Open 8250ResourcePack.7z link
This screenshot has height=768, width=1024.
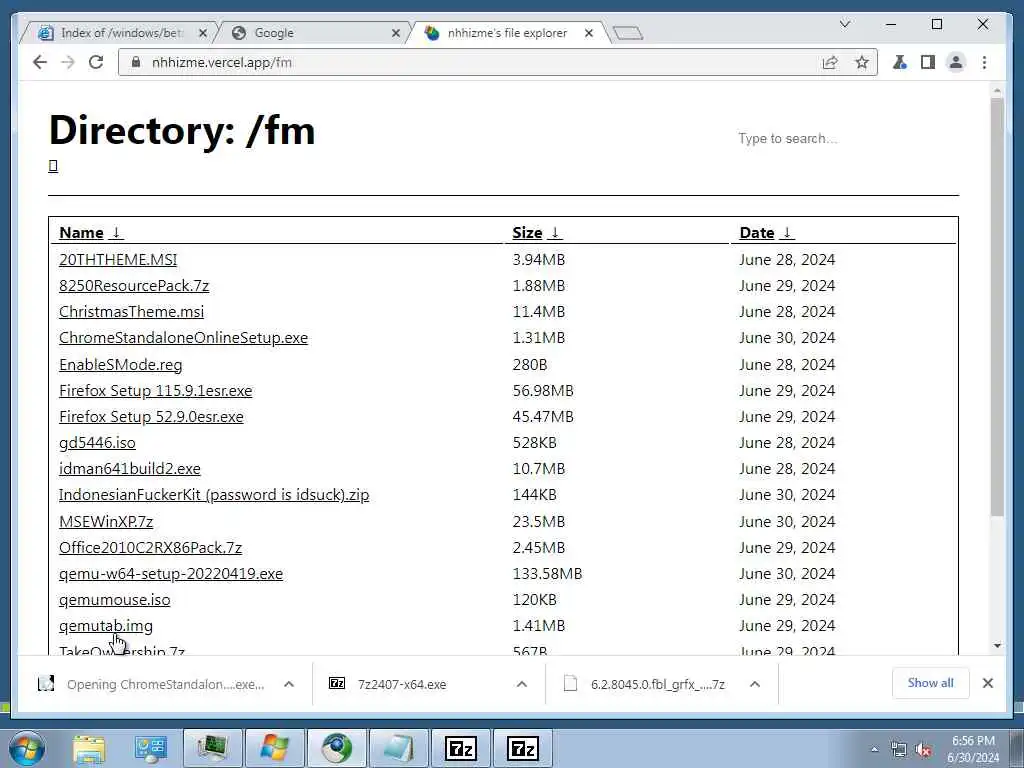tap(134, 285)
